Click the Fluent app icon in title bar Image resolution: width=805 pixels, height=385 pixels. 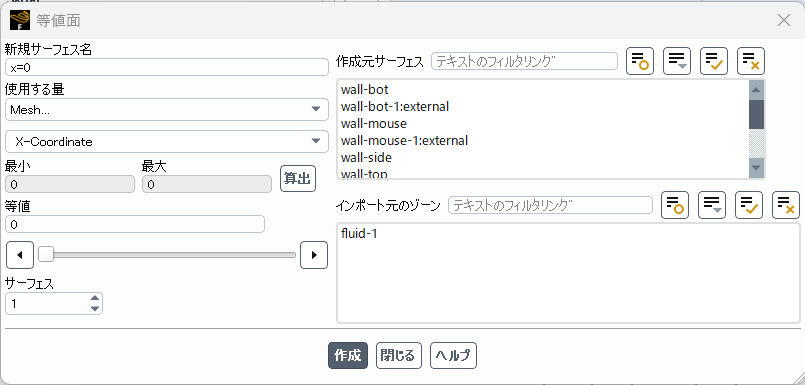[20, 20]
